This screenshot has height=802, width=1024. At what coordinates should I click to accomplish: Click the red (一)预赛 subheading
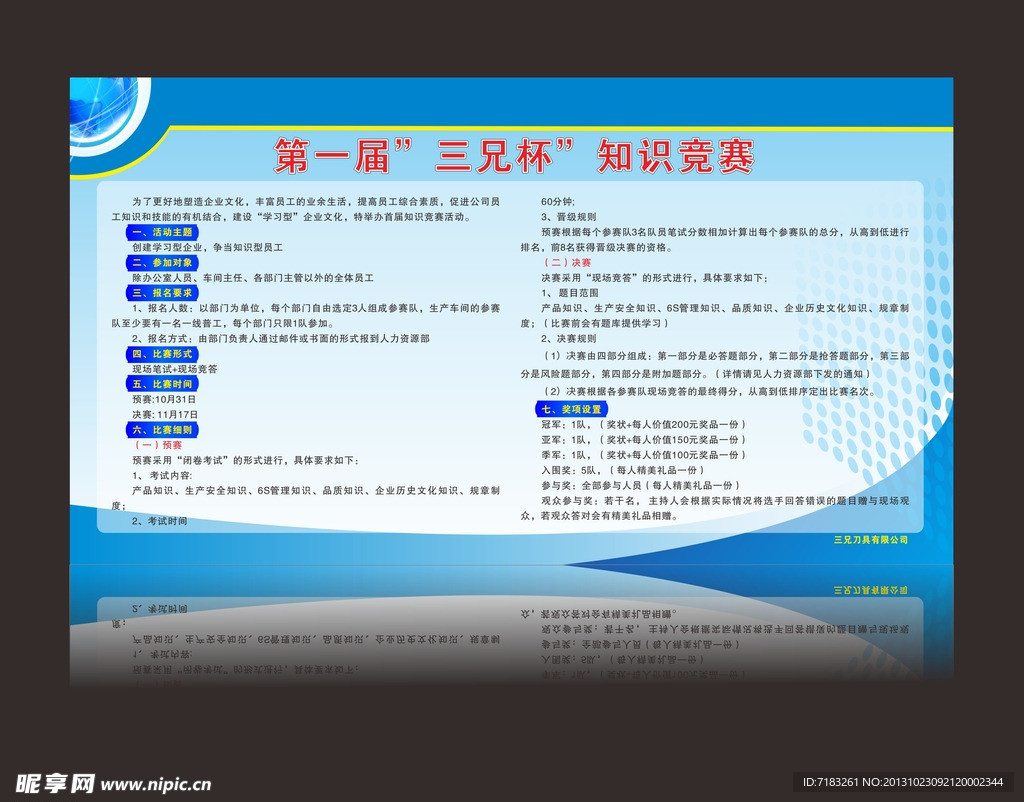point(159,445)
